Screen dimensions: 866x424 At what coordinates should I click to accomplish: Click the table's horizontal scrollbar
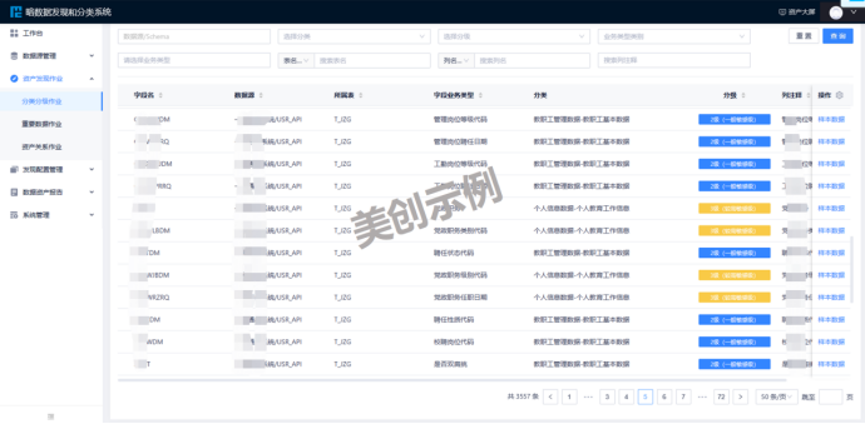[x=452, y=380]
